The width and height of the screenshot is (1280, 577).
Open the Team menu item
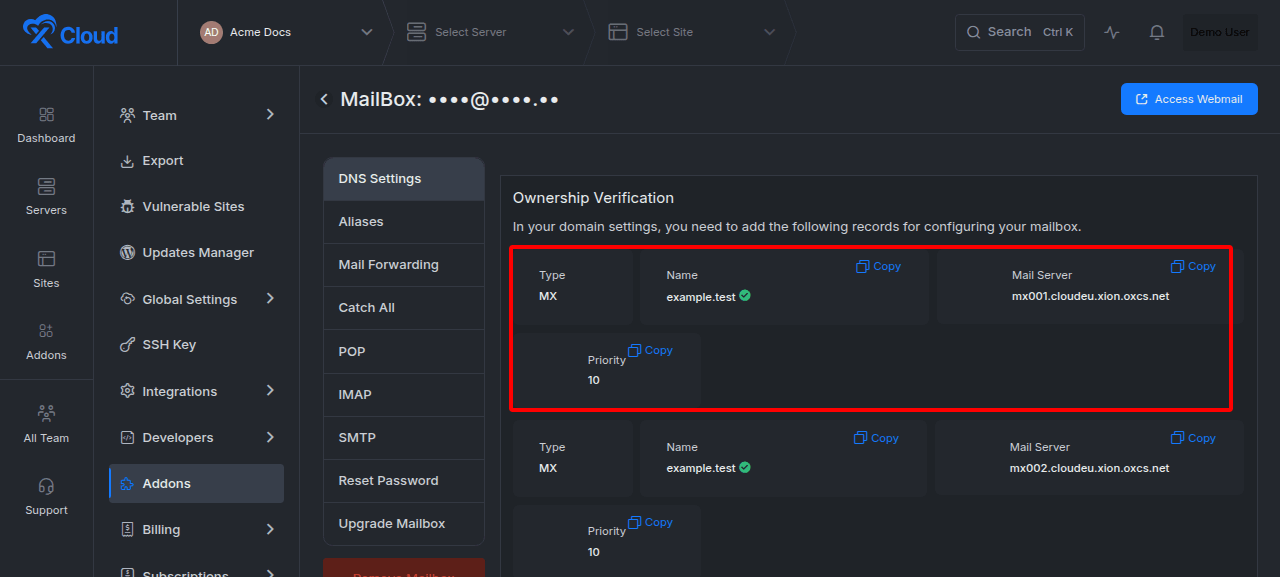(x=196, y=115)
